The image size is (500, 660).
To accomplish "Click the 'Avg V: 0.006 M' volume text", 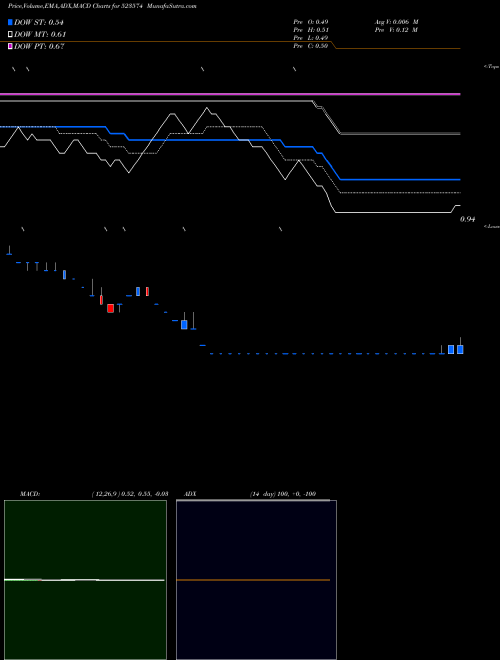I will click(x=396, y=21).
